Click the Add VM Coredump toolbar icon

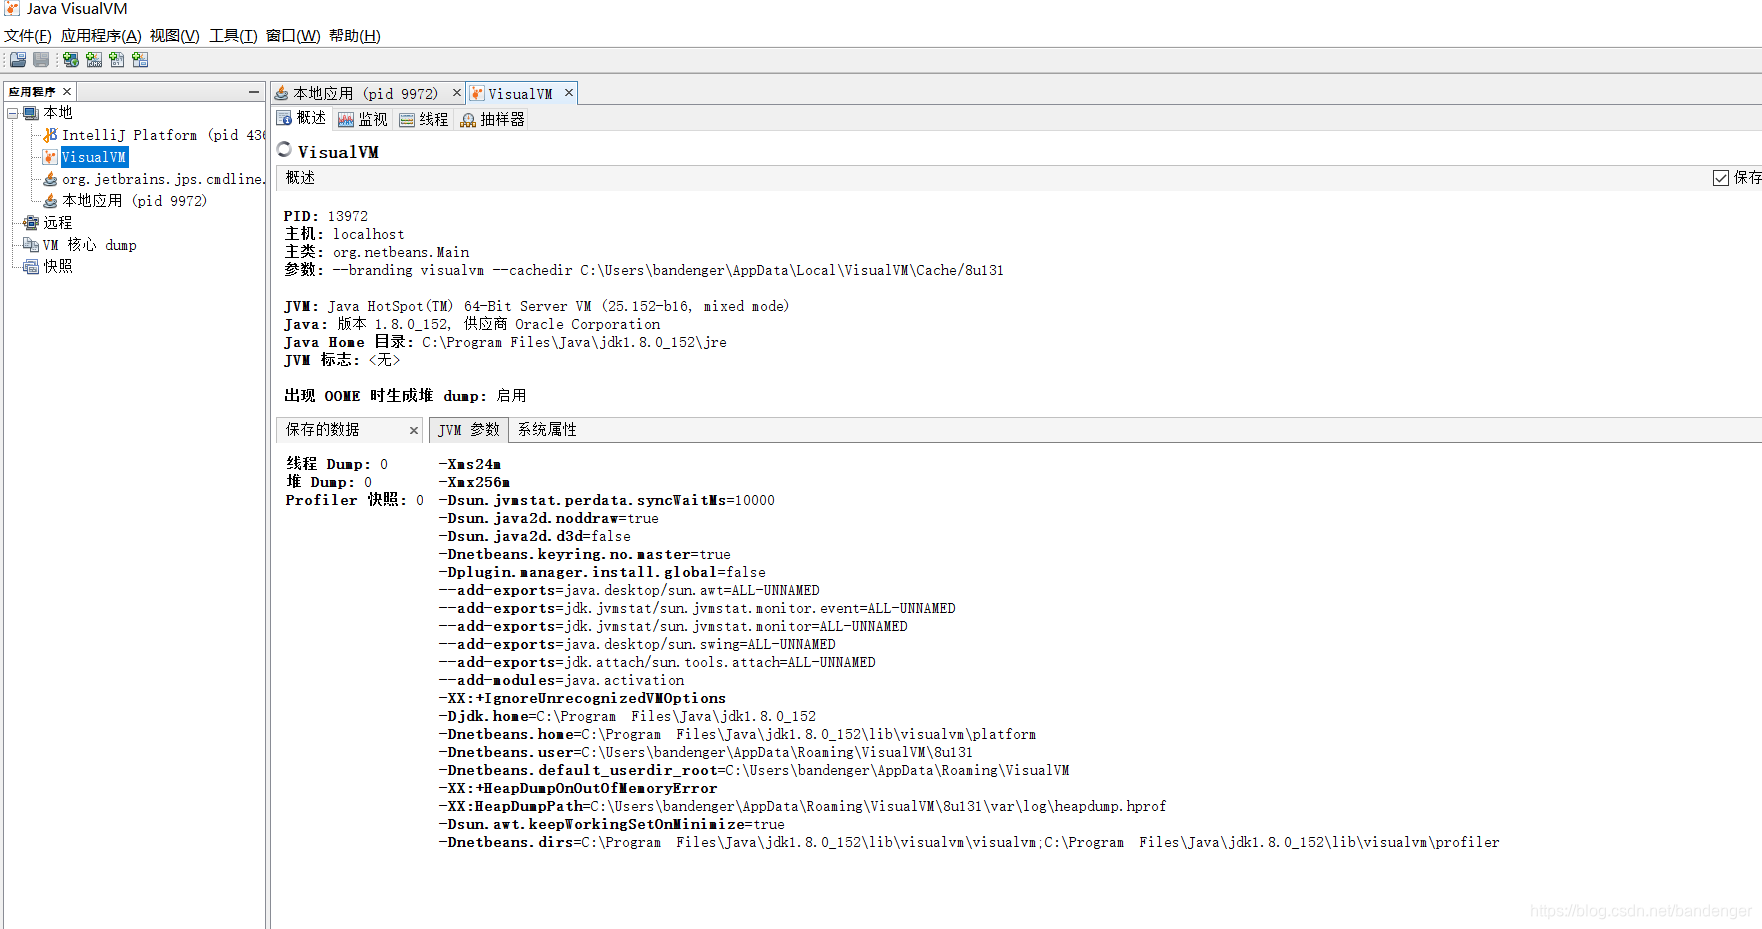(x=117, y=60)
